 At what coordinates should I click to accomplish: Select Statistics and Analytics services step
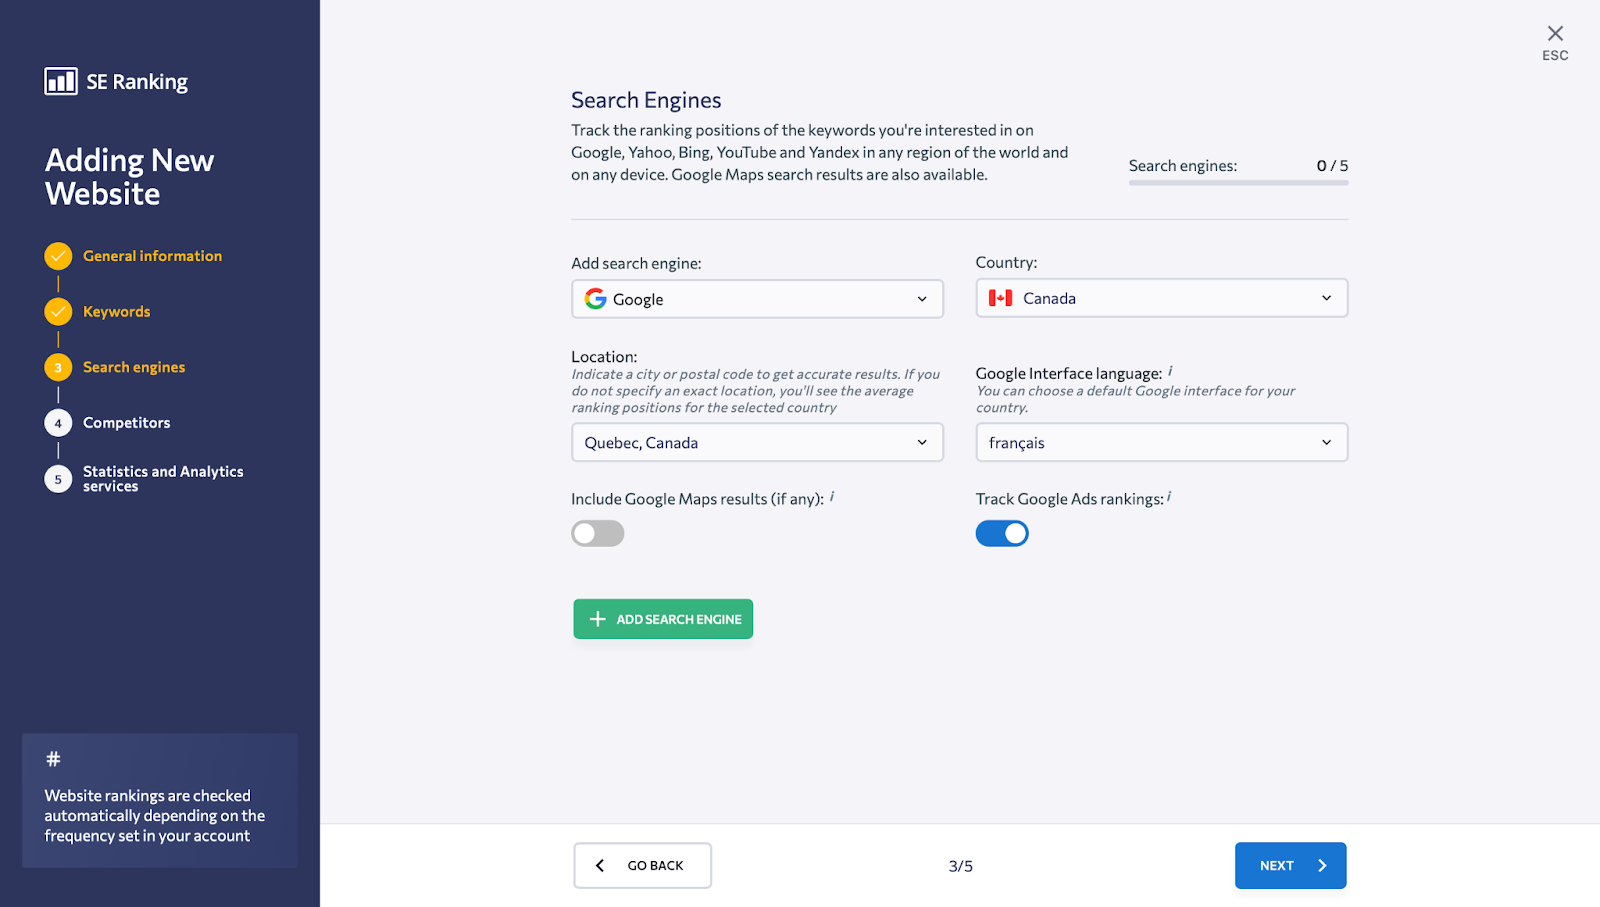[x=162, y=478]
